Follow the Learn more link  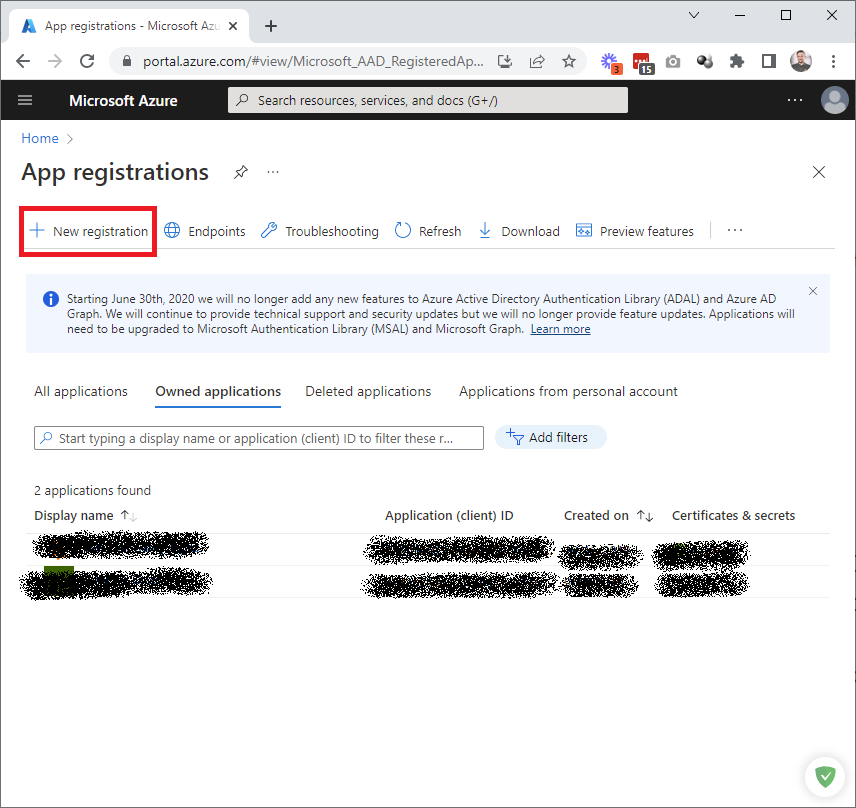click(x=560, y=329)
